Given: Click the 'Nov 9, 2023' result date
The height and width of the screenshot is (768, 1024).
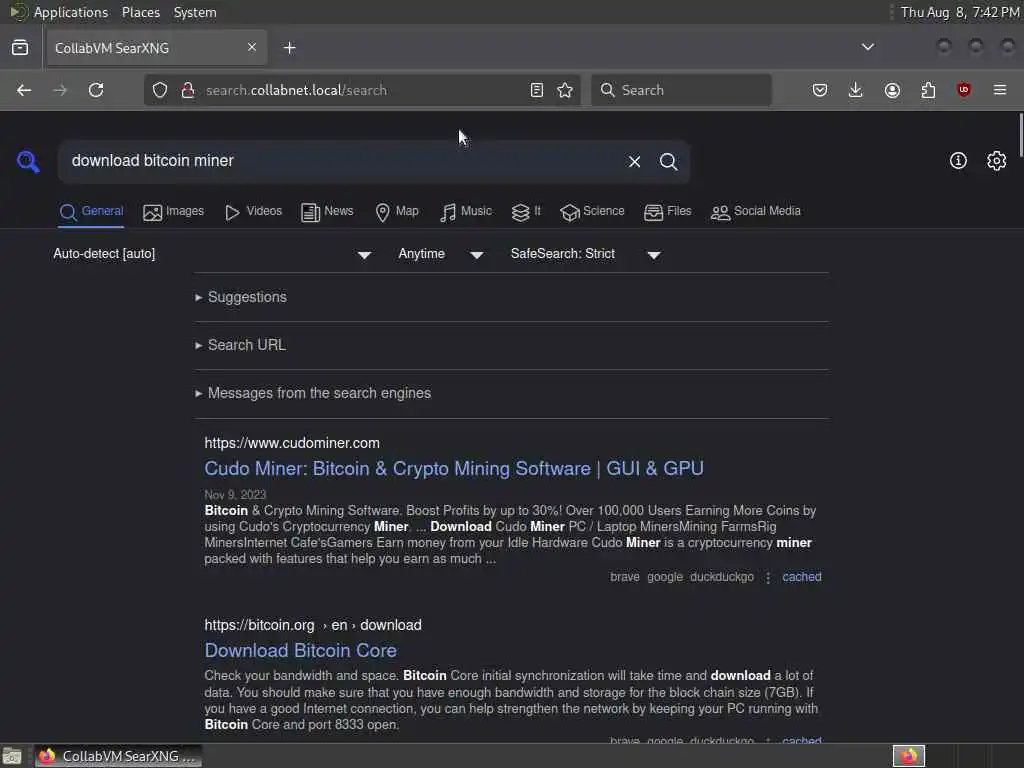Looking at the screenshot, I should [235, 494].
